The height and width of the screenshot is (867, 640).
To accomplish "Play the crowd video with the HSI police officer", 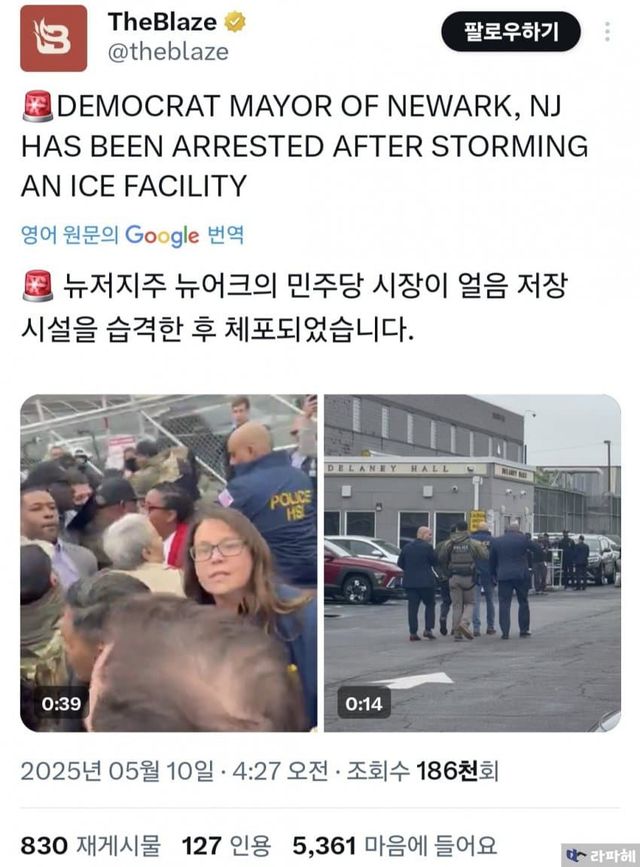I will 169,563.
